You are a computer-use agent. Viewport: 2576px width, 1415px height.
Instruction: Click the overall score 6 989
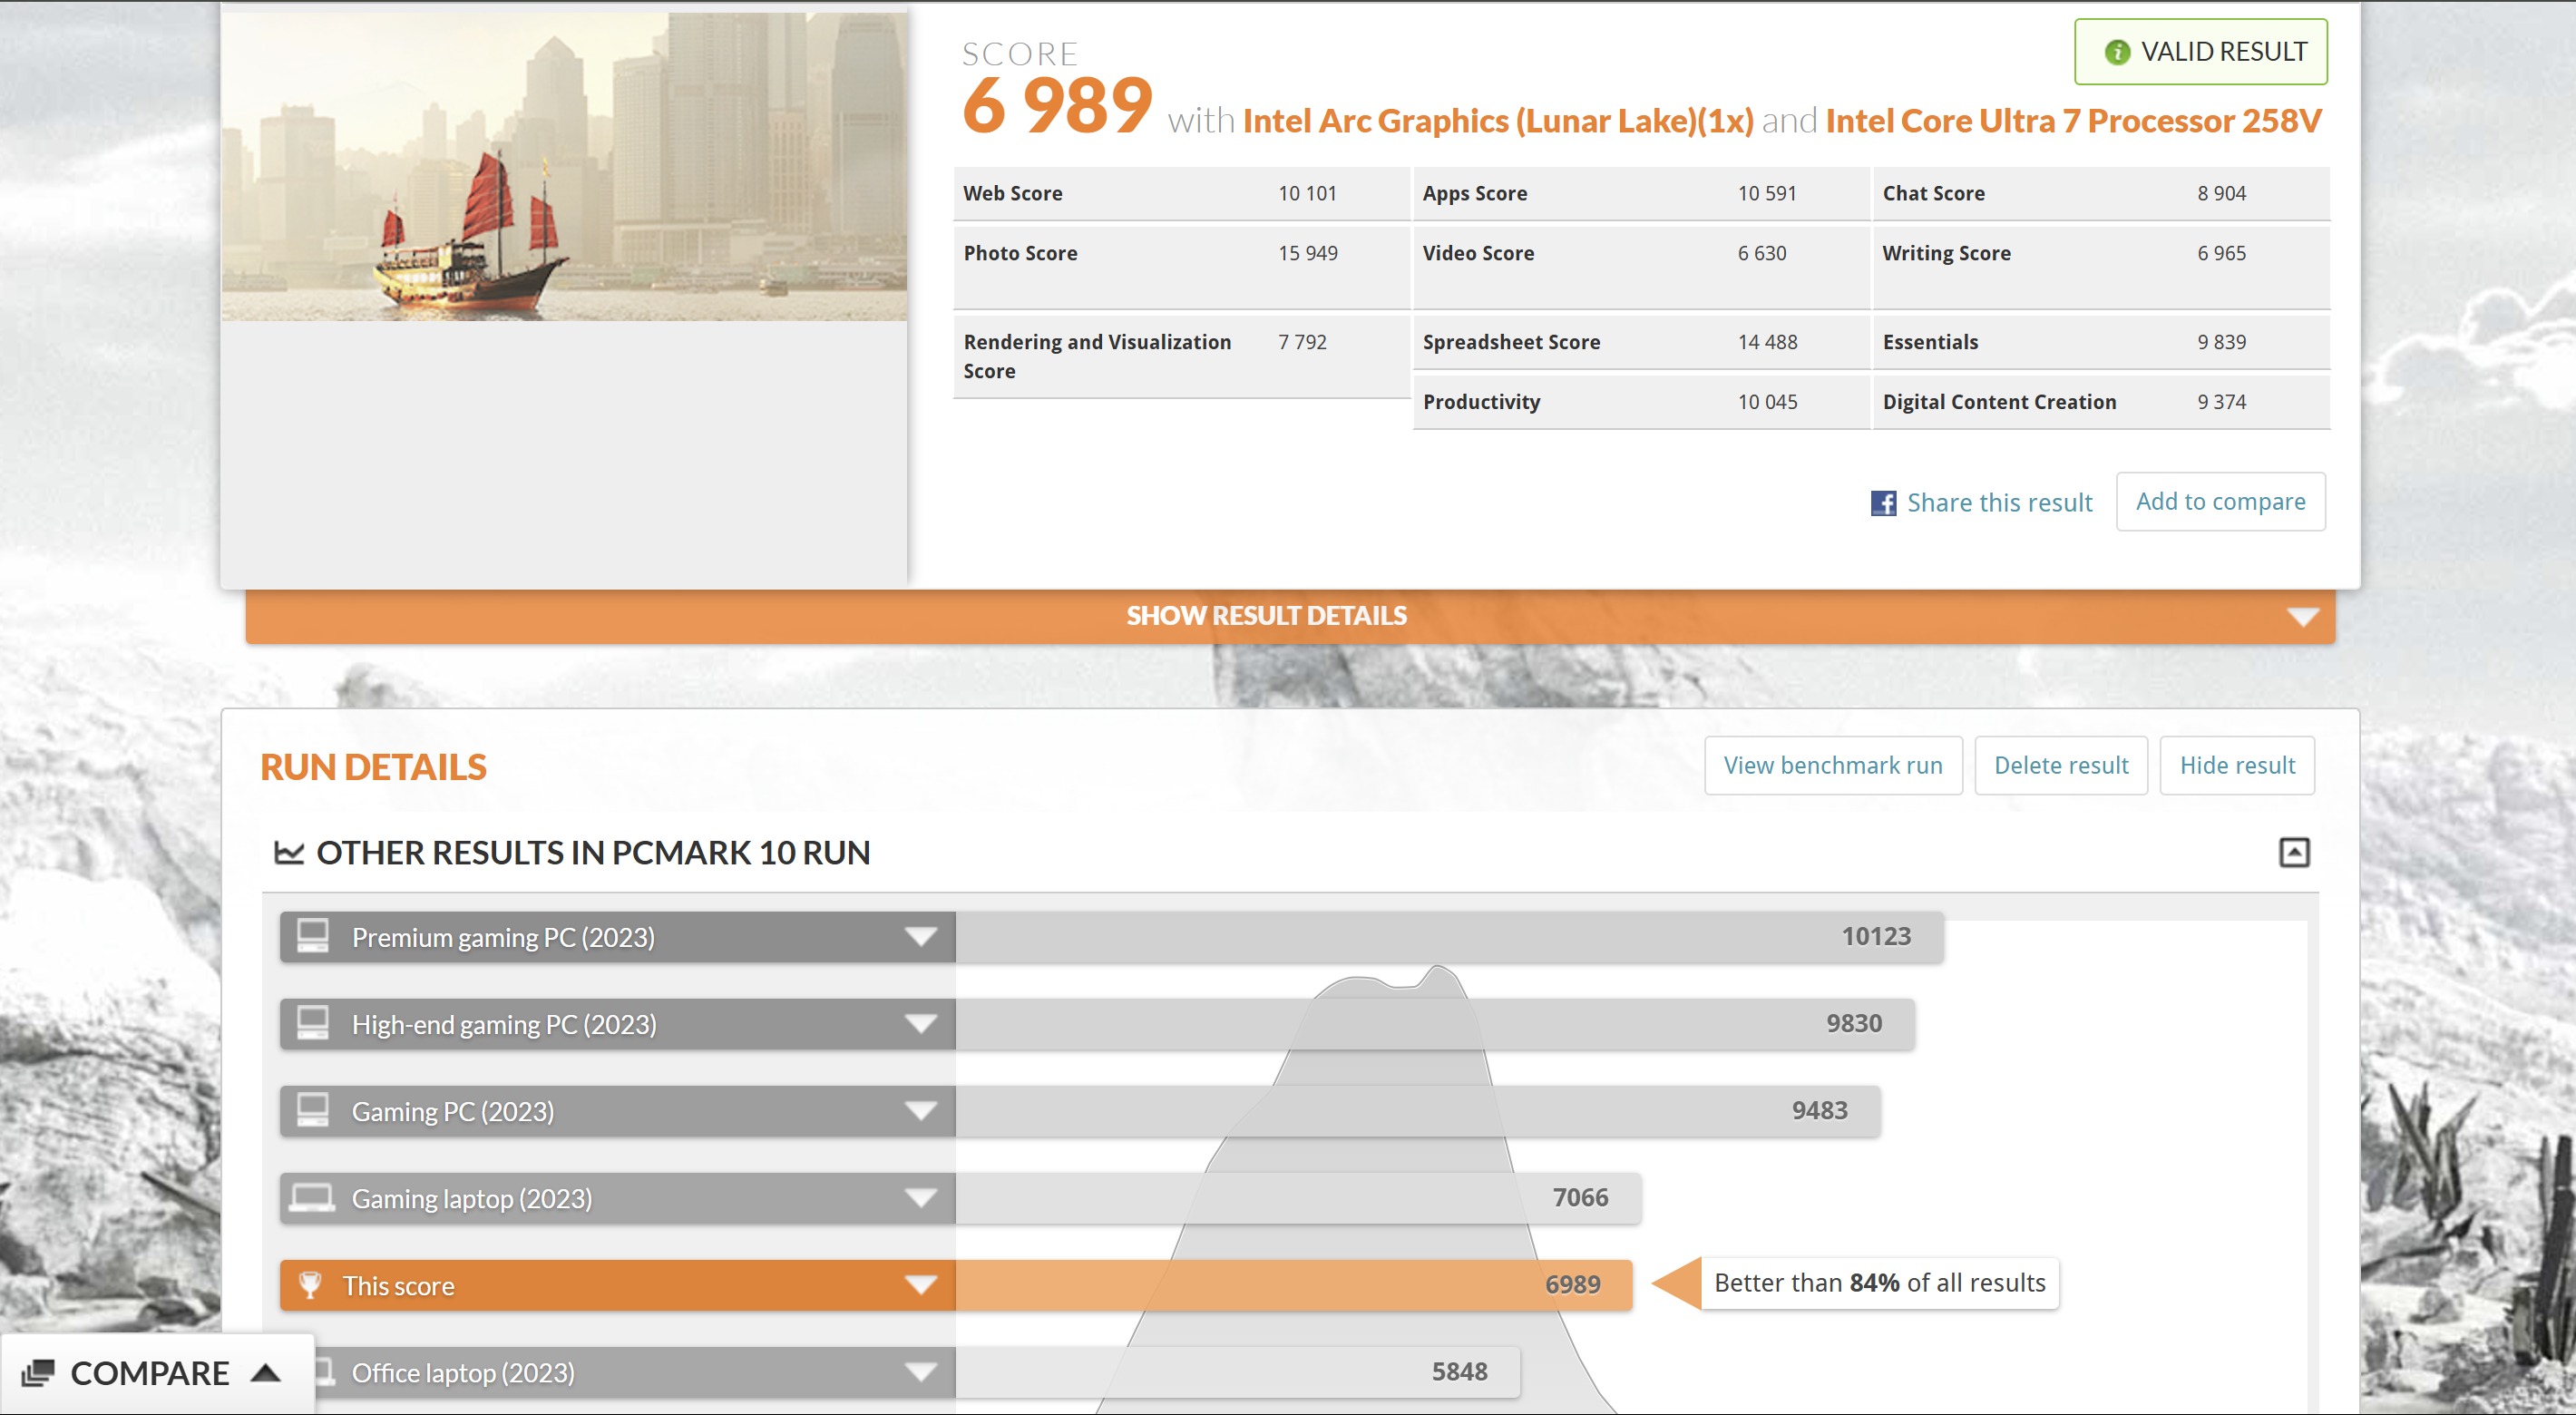tap(1057, 106)
